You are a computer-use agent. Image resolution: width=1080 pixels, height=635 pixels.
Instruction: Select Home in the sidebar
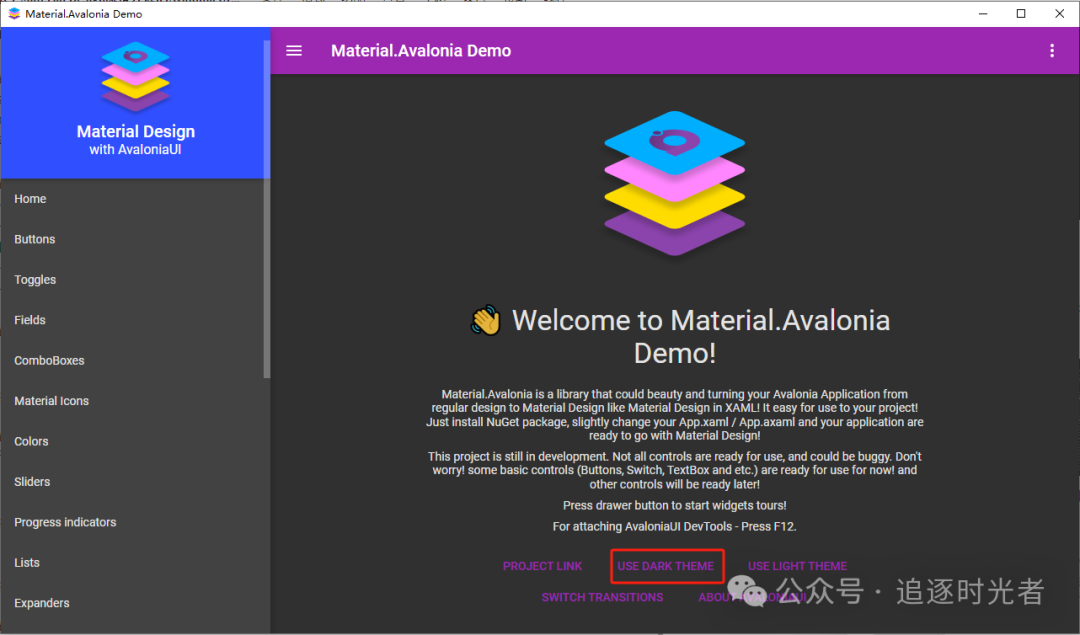(30, 198)
